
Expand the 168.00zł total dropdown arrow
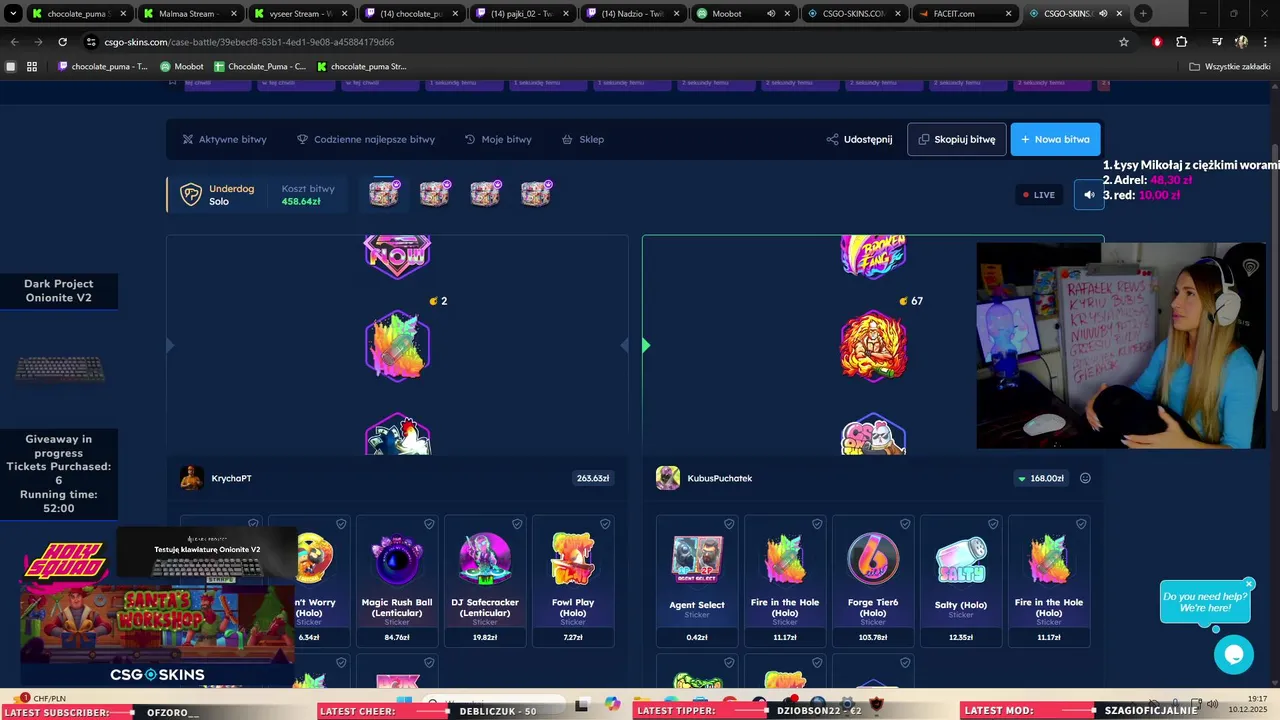pos(1022,479)
